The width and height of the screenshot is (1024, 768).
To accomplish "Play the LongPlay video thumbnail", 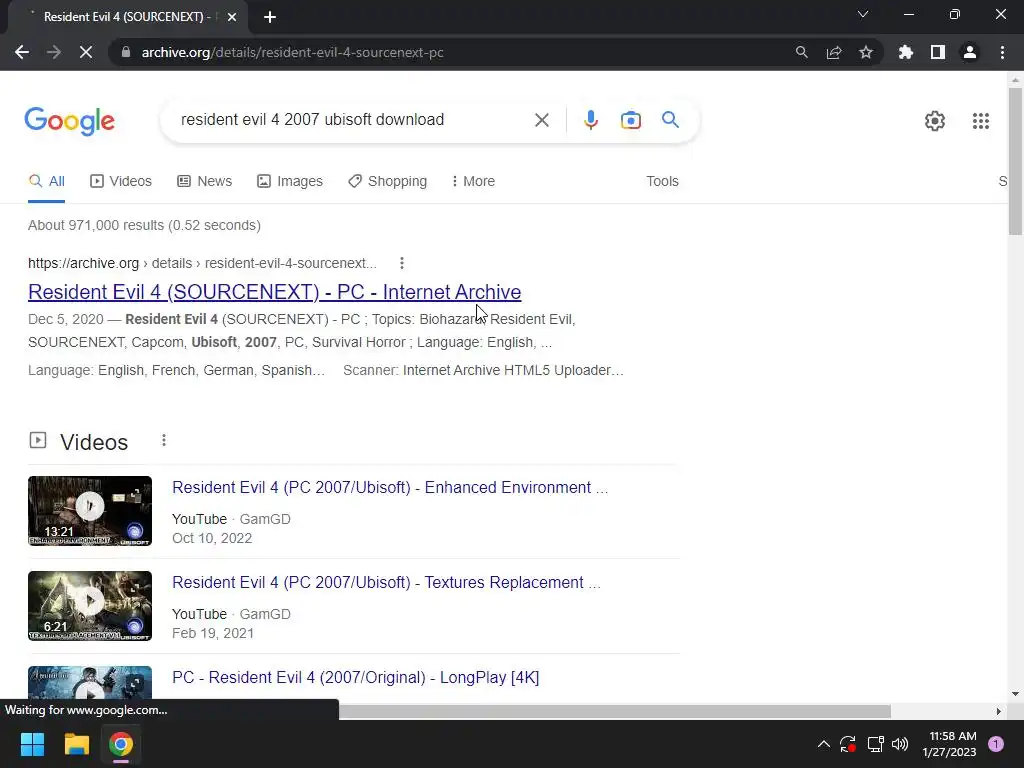I will click(x=90, y=682).
